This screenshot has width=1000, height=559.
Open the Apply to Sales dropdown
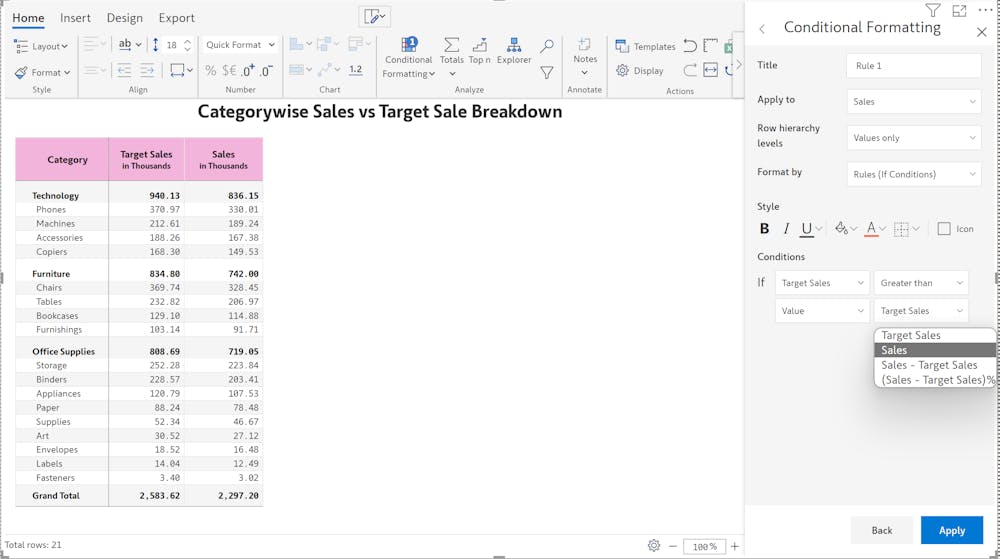tap(913, 101)
